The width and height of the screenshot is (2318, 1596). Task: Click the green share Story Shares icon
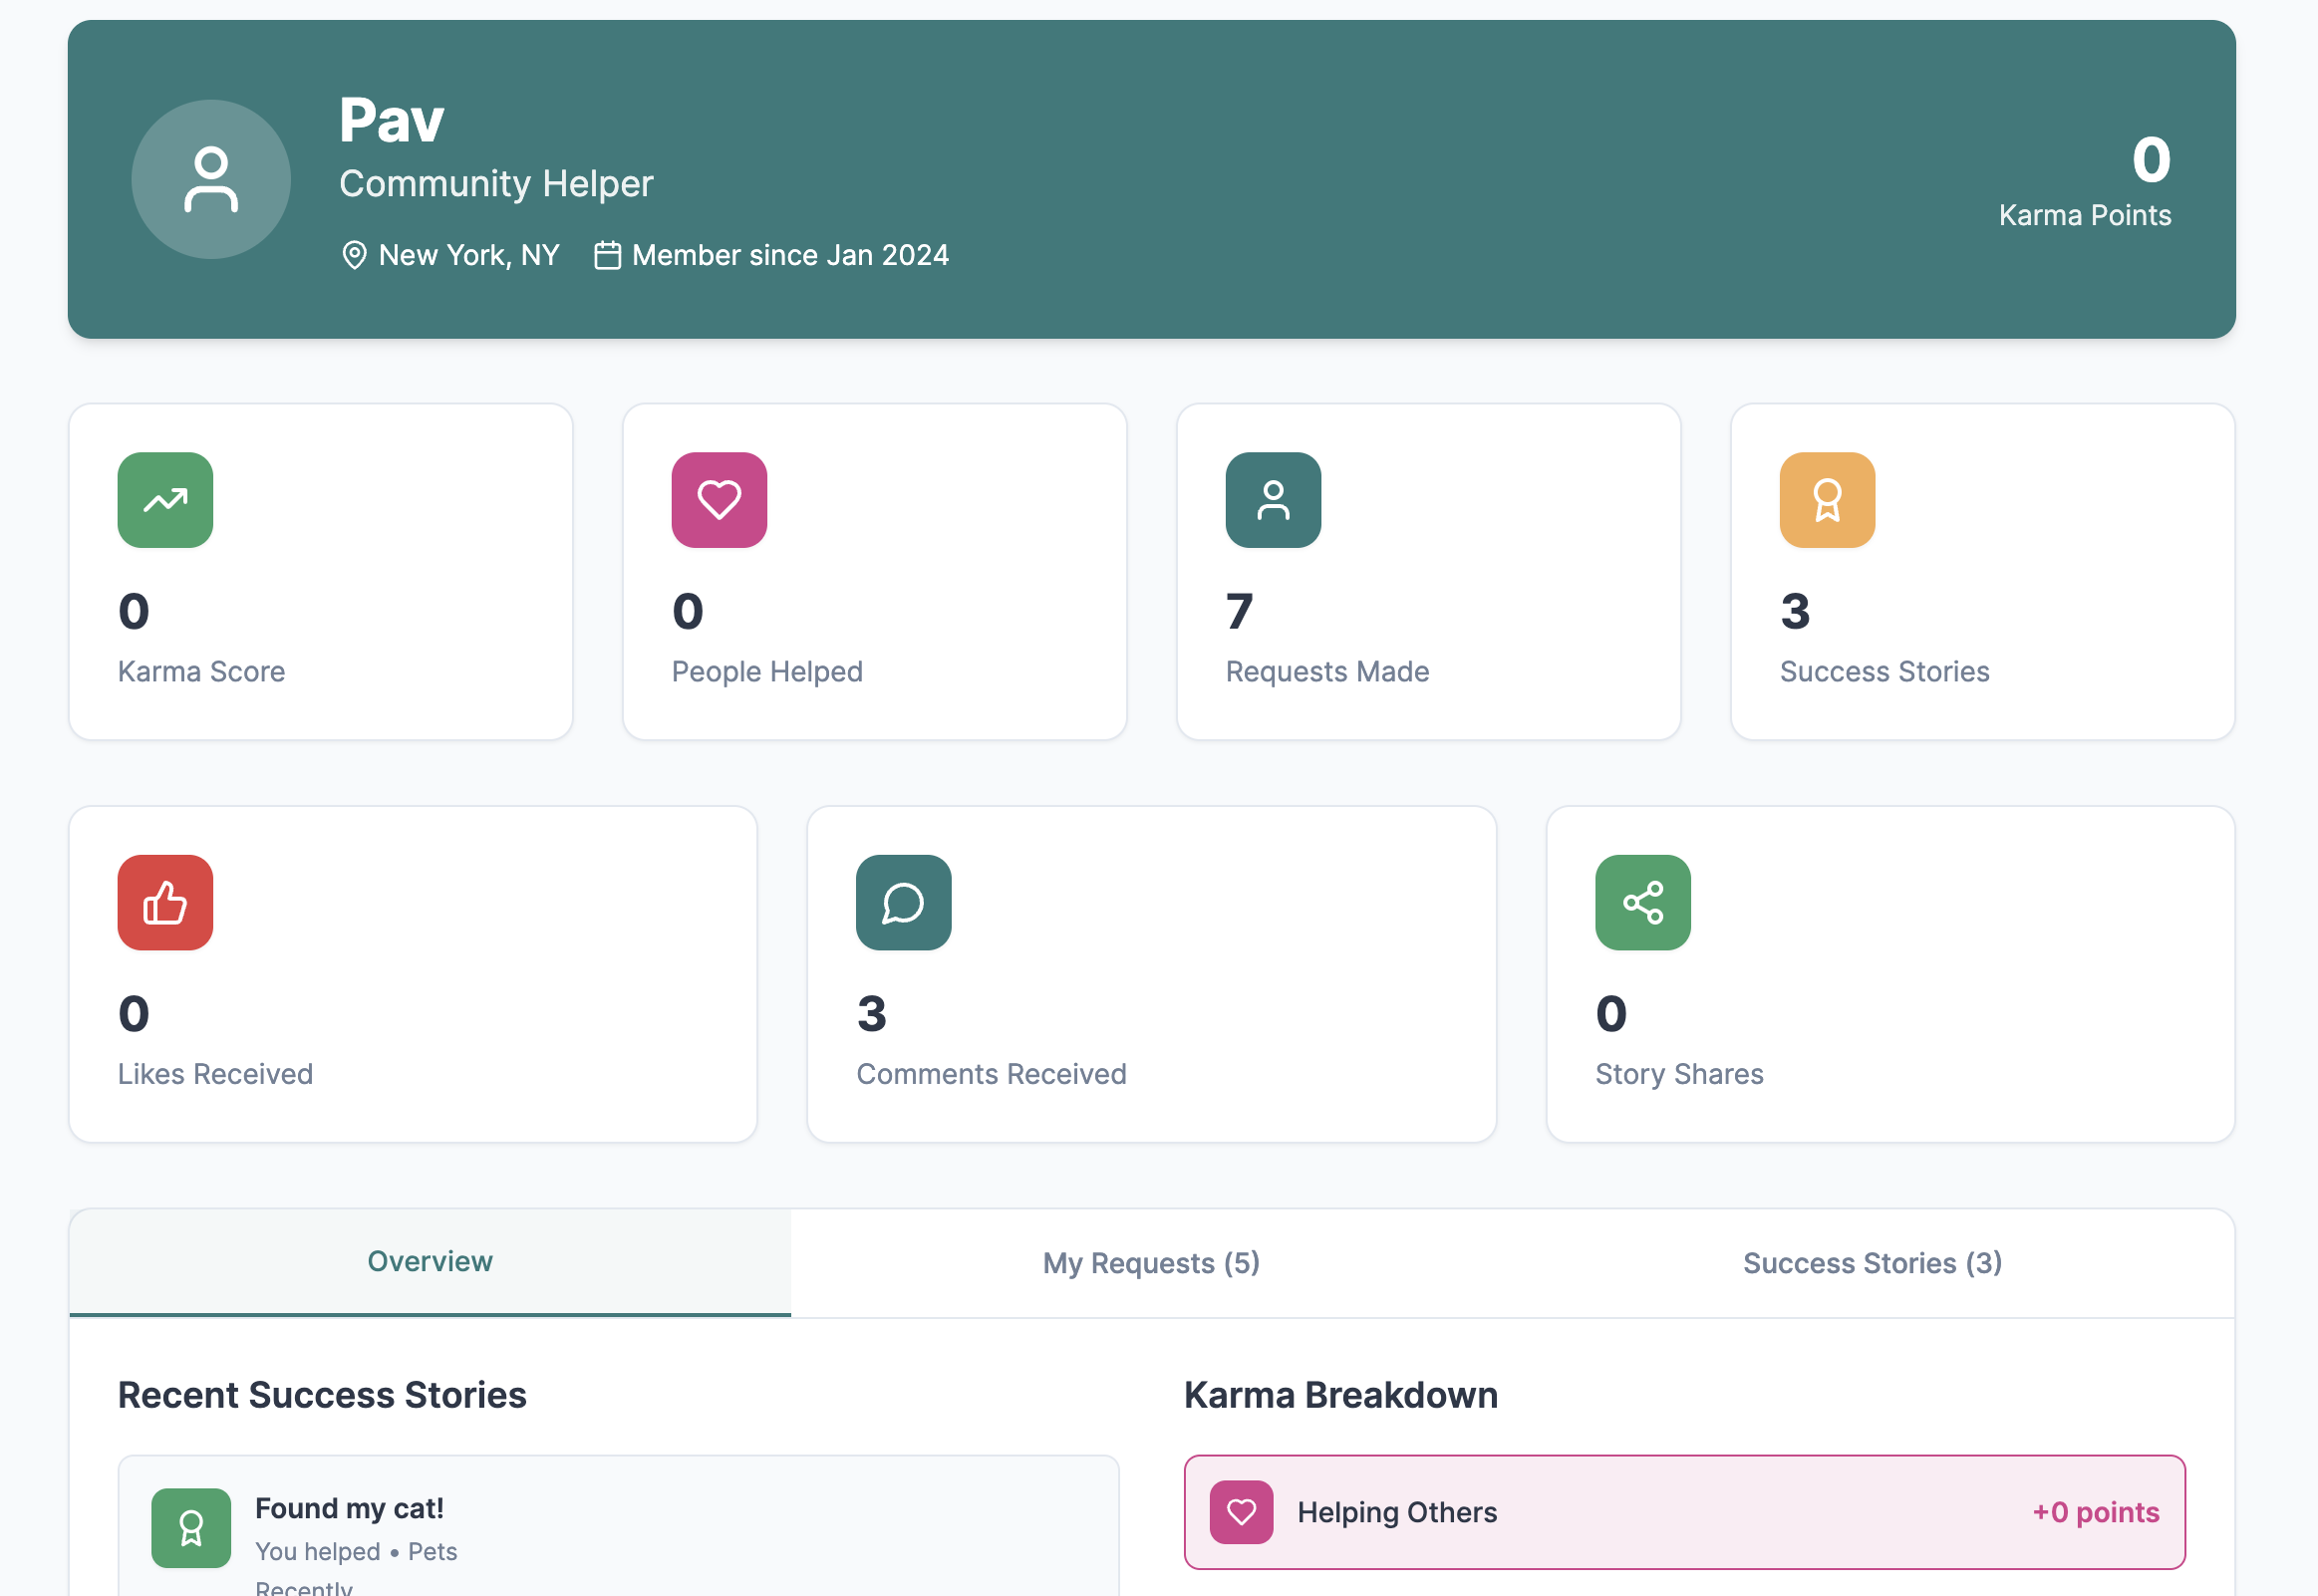(x=1642, y=902)
